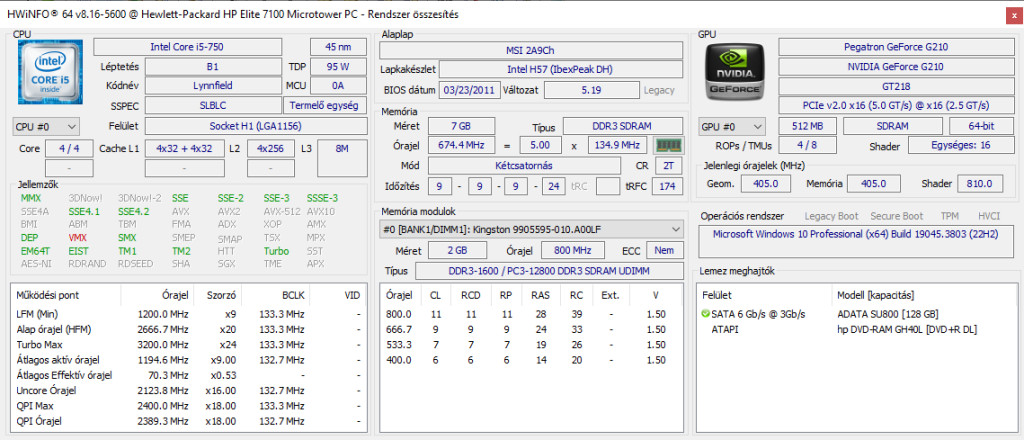The image size is (1024, 440).
Task: Select the ADATA SU800 [128 GB] drive row
Action: coord(857,314)
